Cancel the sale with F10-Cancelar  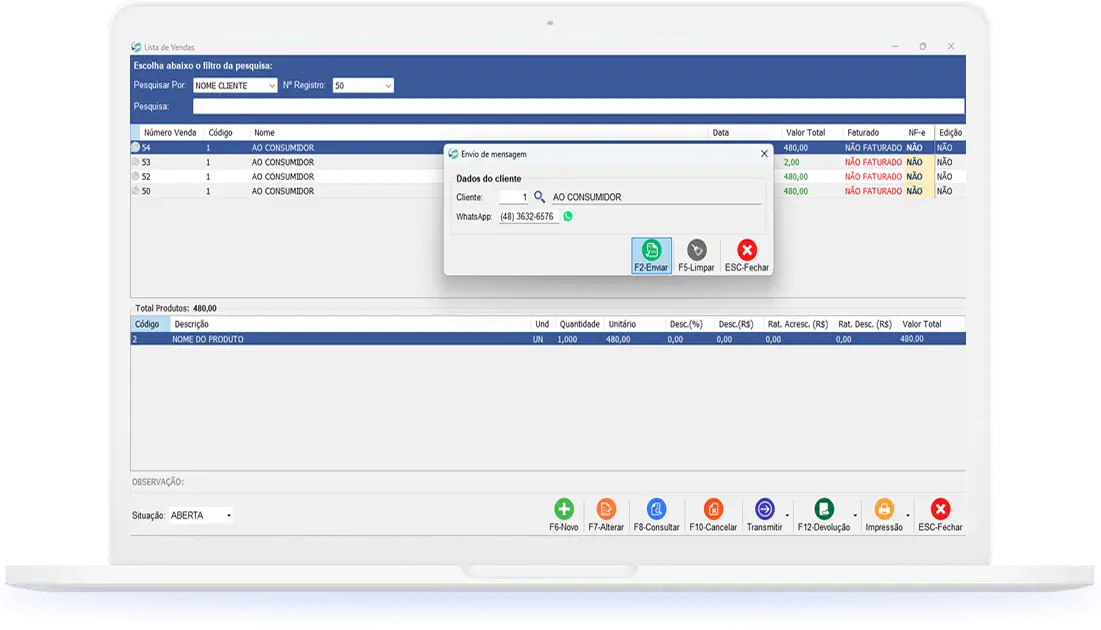pos(713,509)
